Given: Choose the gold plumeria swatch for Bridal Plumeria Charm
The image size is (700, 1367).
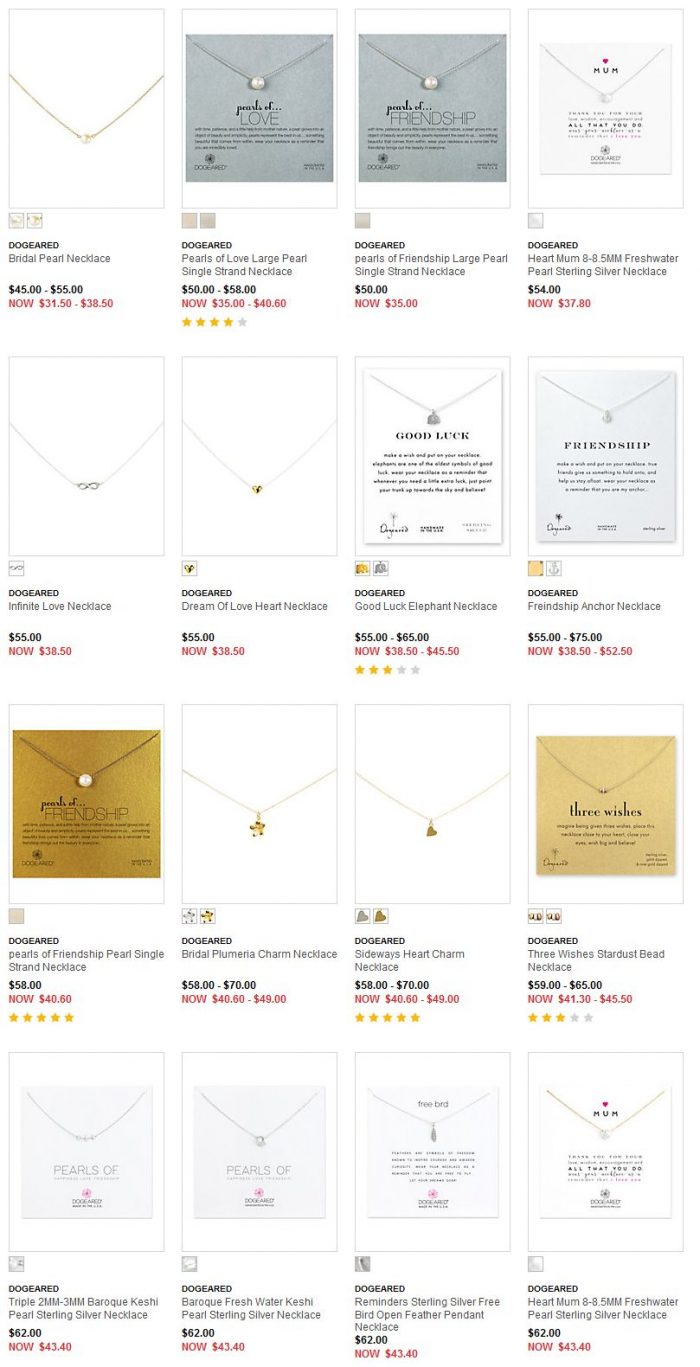Looking at the screenshot, I should (208, 916).
